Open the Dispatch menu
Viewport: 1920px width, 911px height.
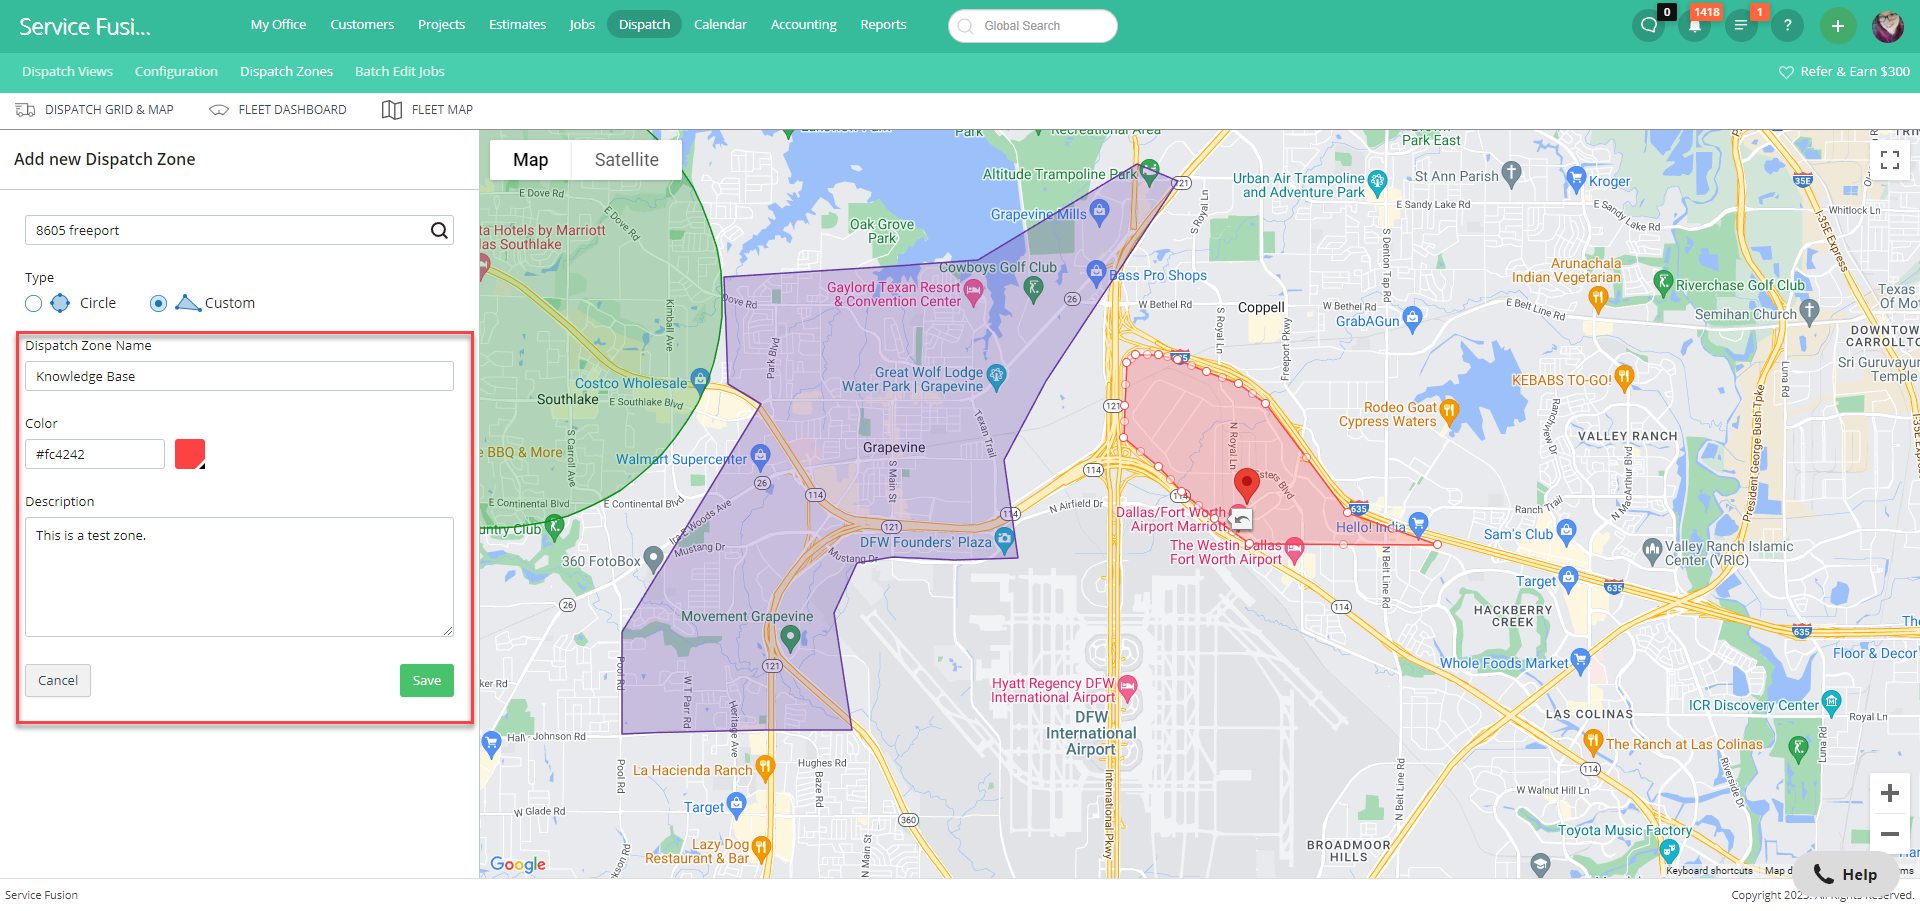click(644, 25)
